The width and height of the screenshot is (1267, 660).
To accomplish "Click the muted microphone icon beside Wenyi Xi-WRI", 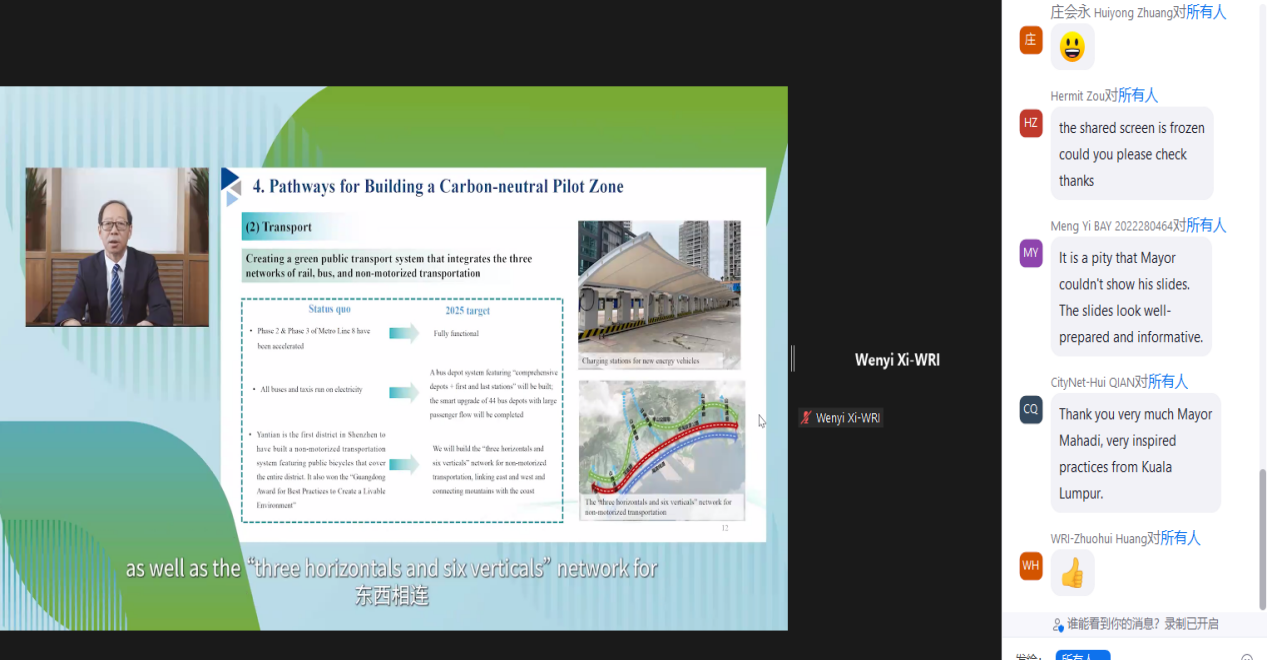I will coord(806,418).
